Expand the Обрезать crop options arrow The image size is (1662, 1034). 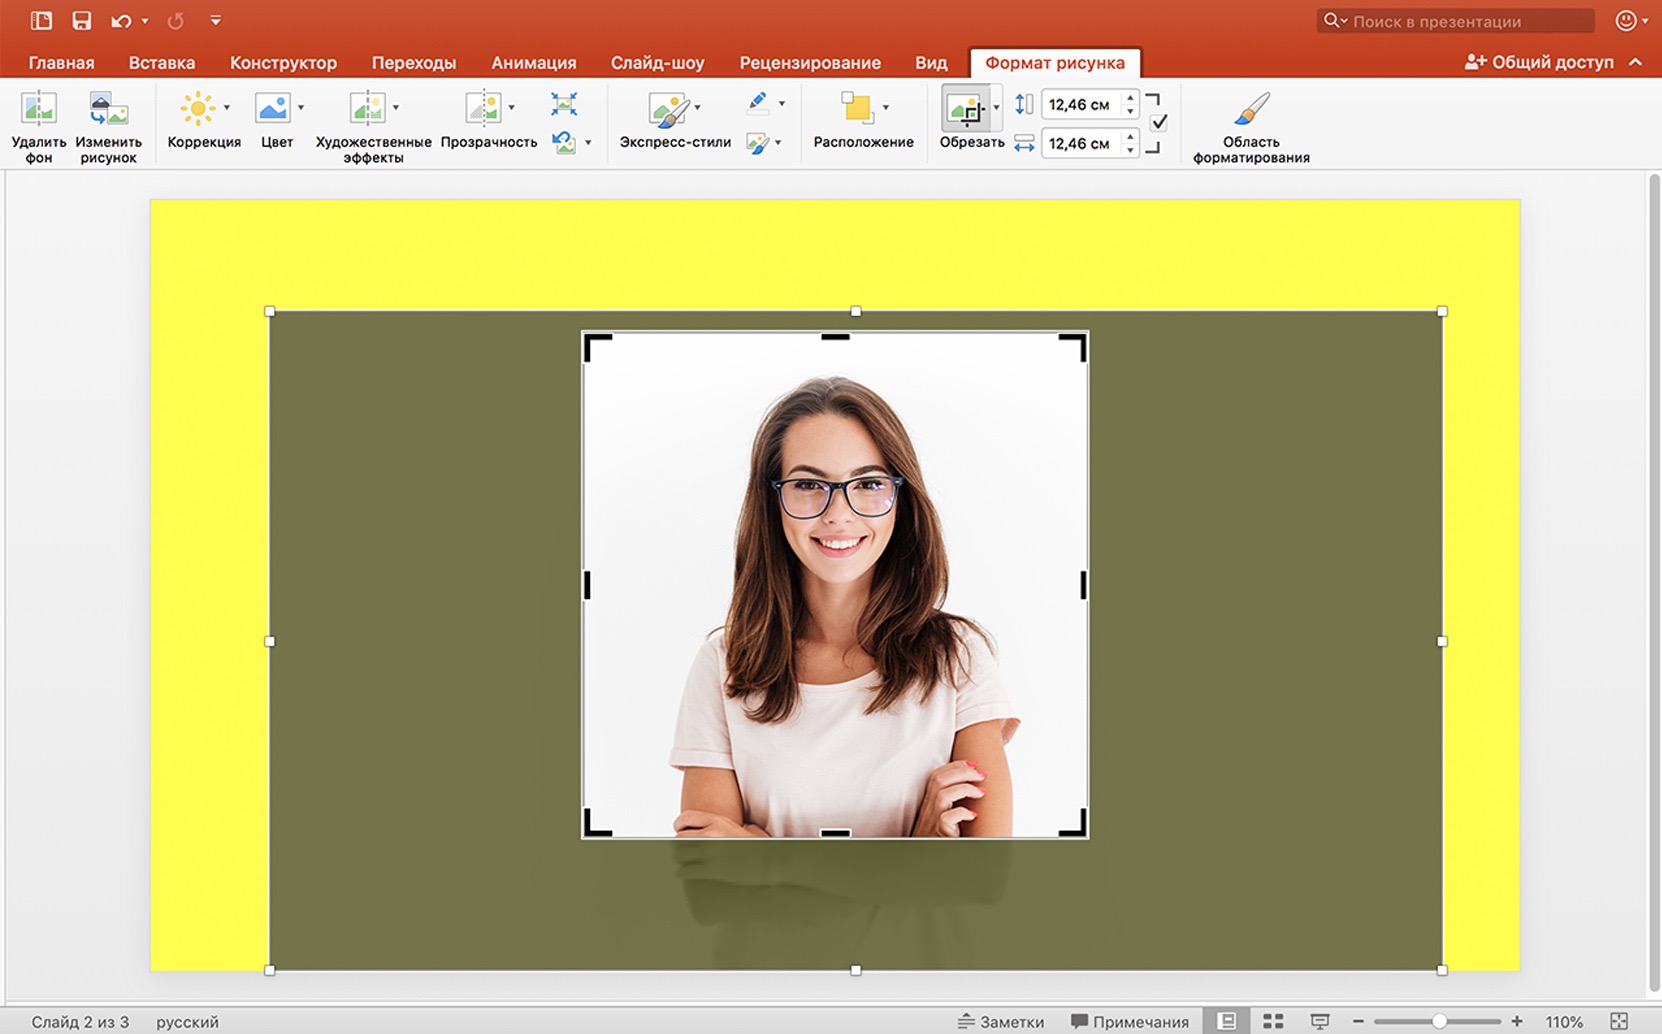click(996, 107)
